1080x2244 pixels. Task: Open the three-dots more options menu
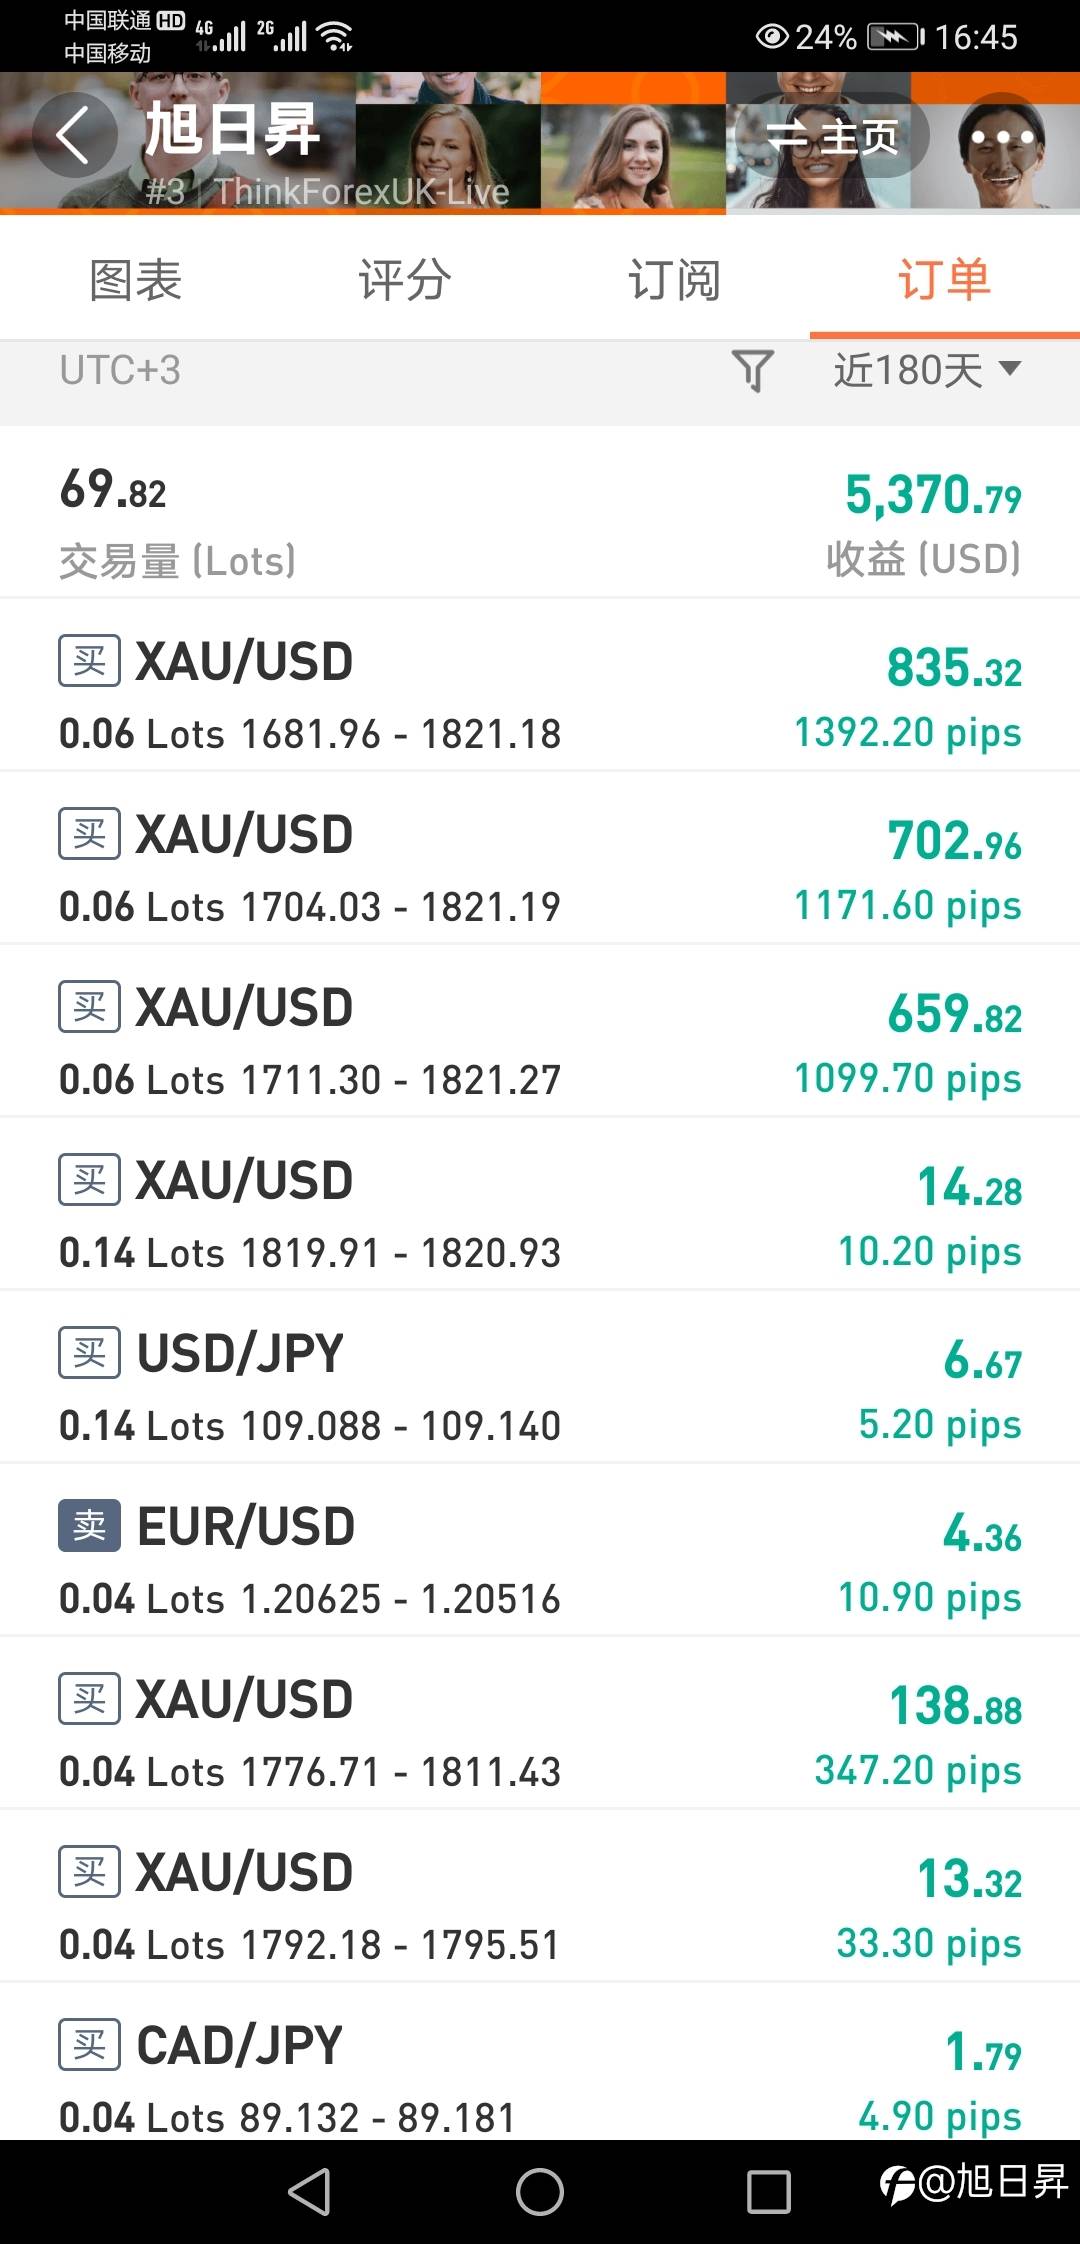(x=1001, y=136)
